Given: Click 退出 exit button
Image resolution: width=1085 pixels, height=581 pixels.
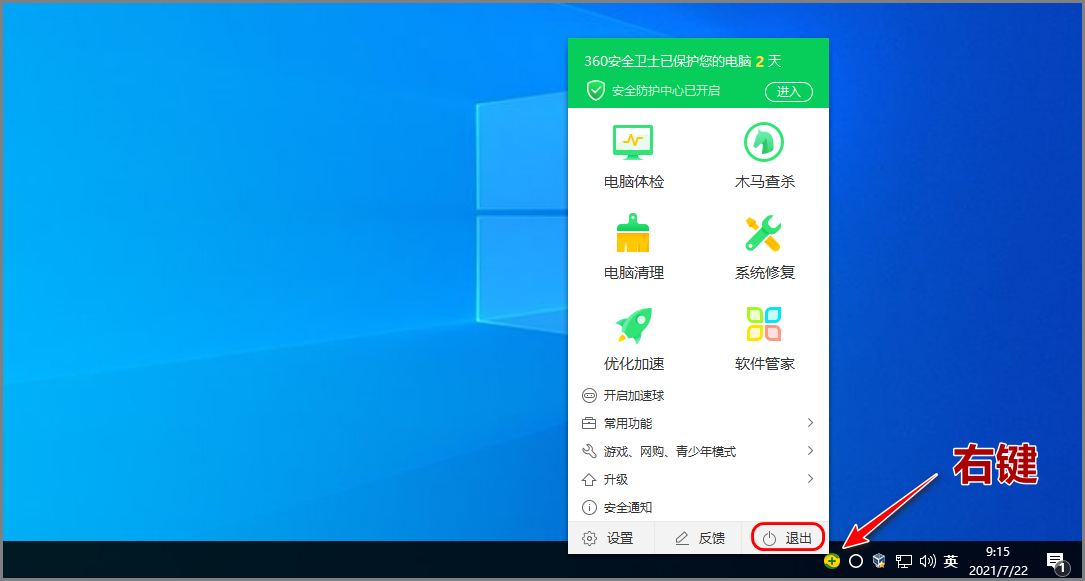Looking at the screenshot, I should [788, 537].
